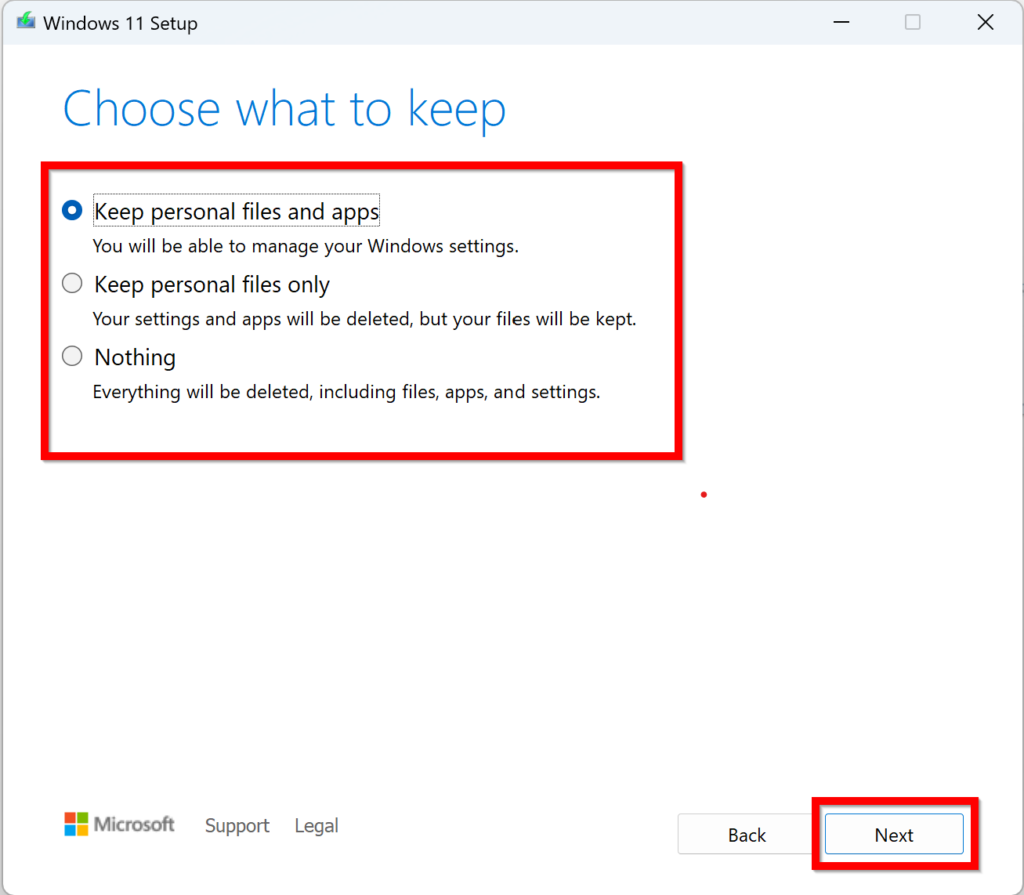Minimize the Windows 11 Setup window

point(839,23)
